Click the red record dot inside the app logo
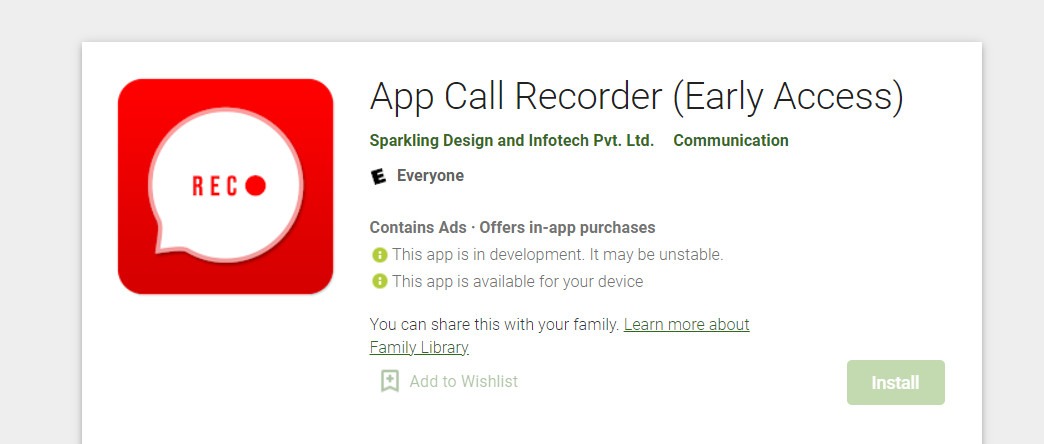Viewport: 1044px width, 444px height. click(256, 186)
